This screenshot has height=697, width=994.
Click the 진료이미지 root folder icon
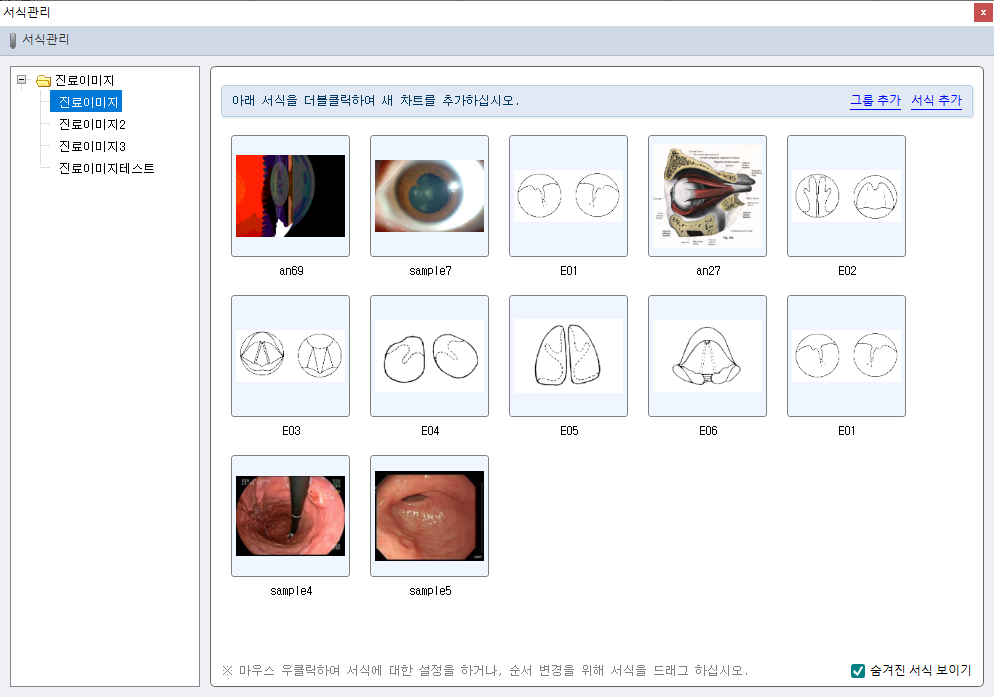point(43,81)
